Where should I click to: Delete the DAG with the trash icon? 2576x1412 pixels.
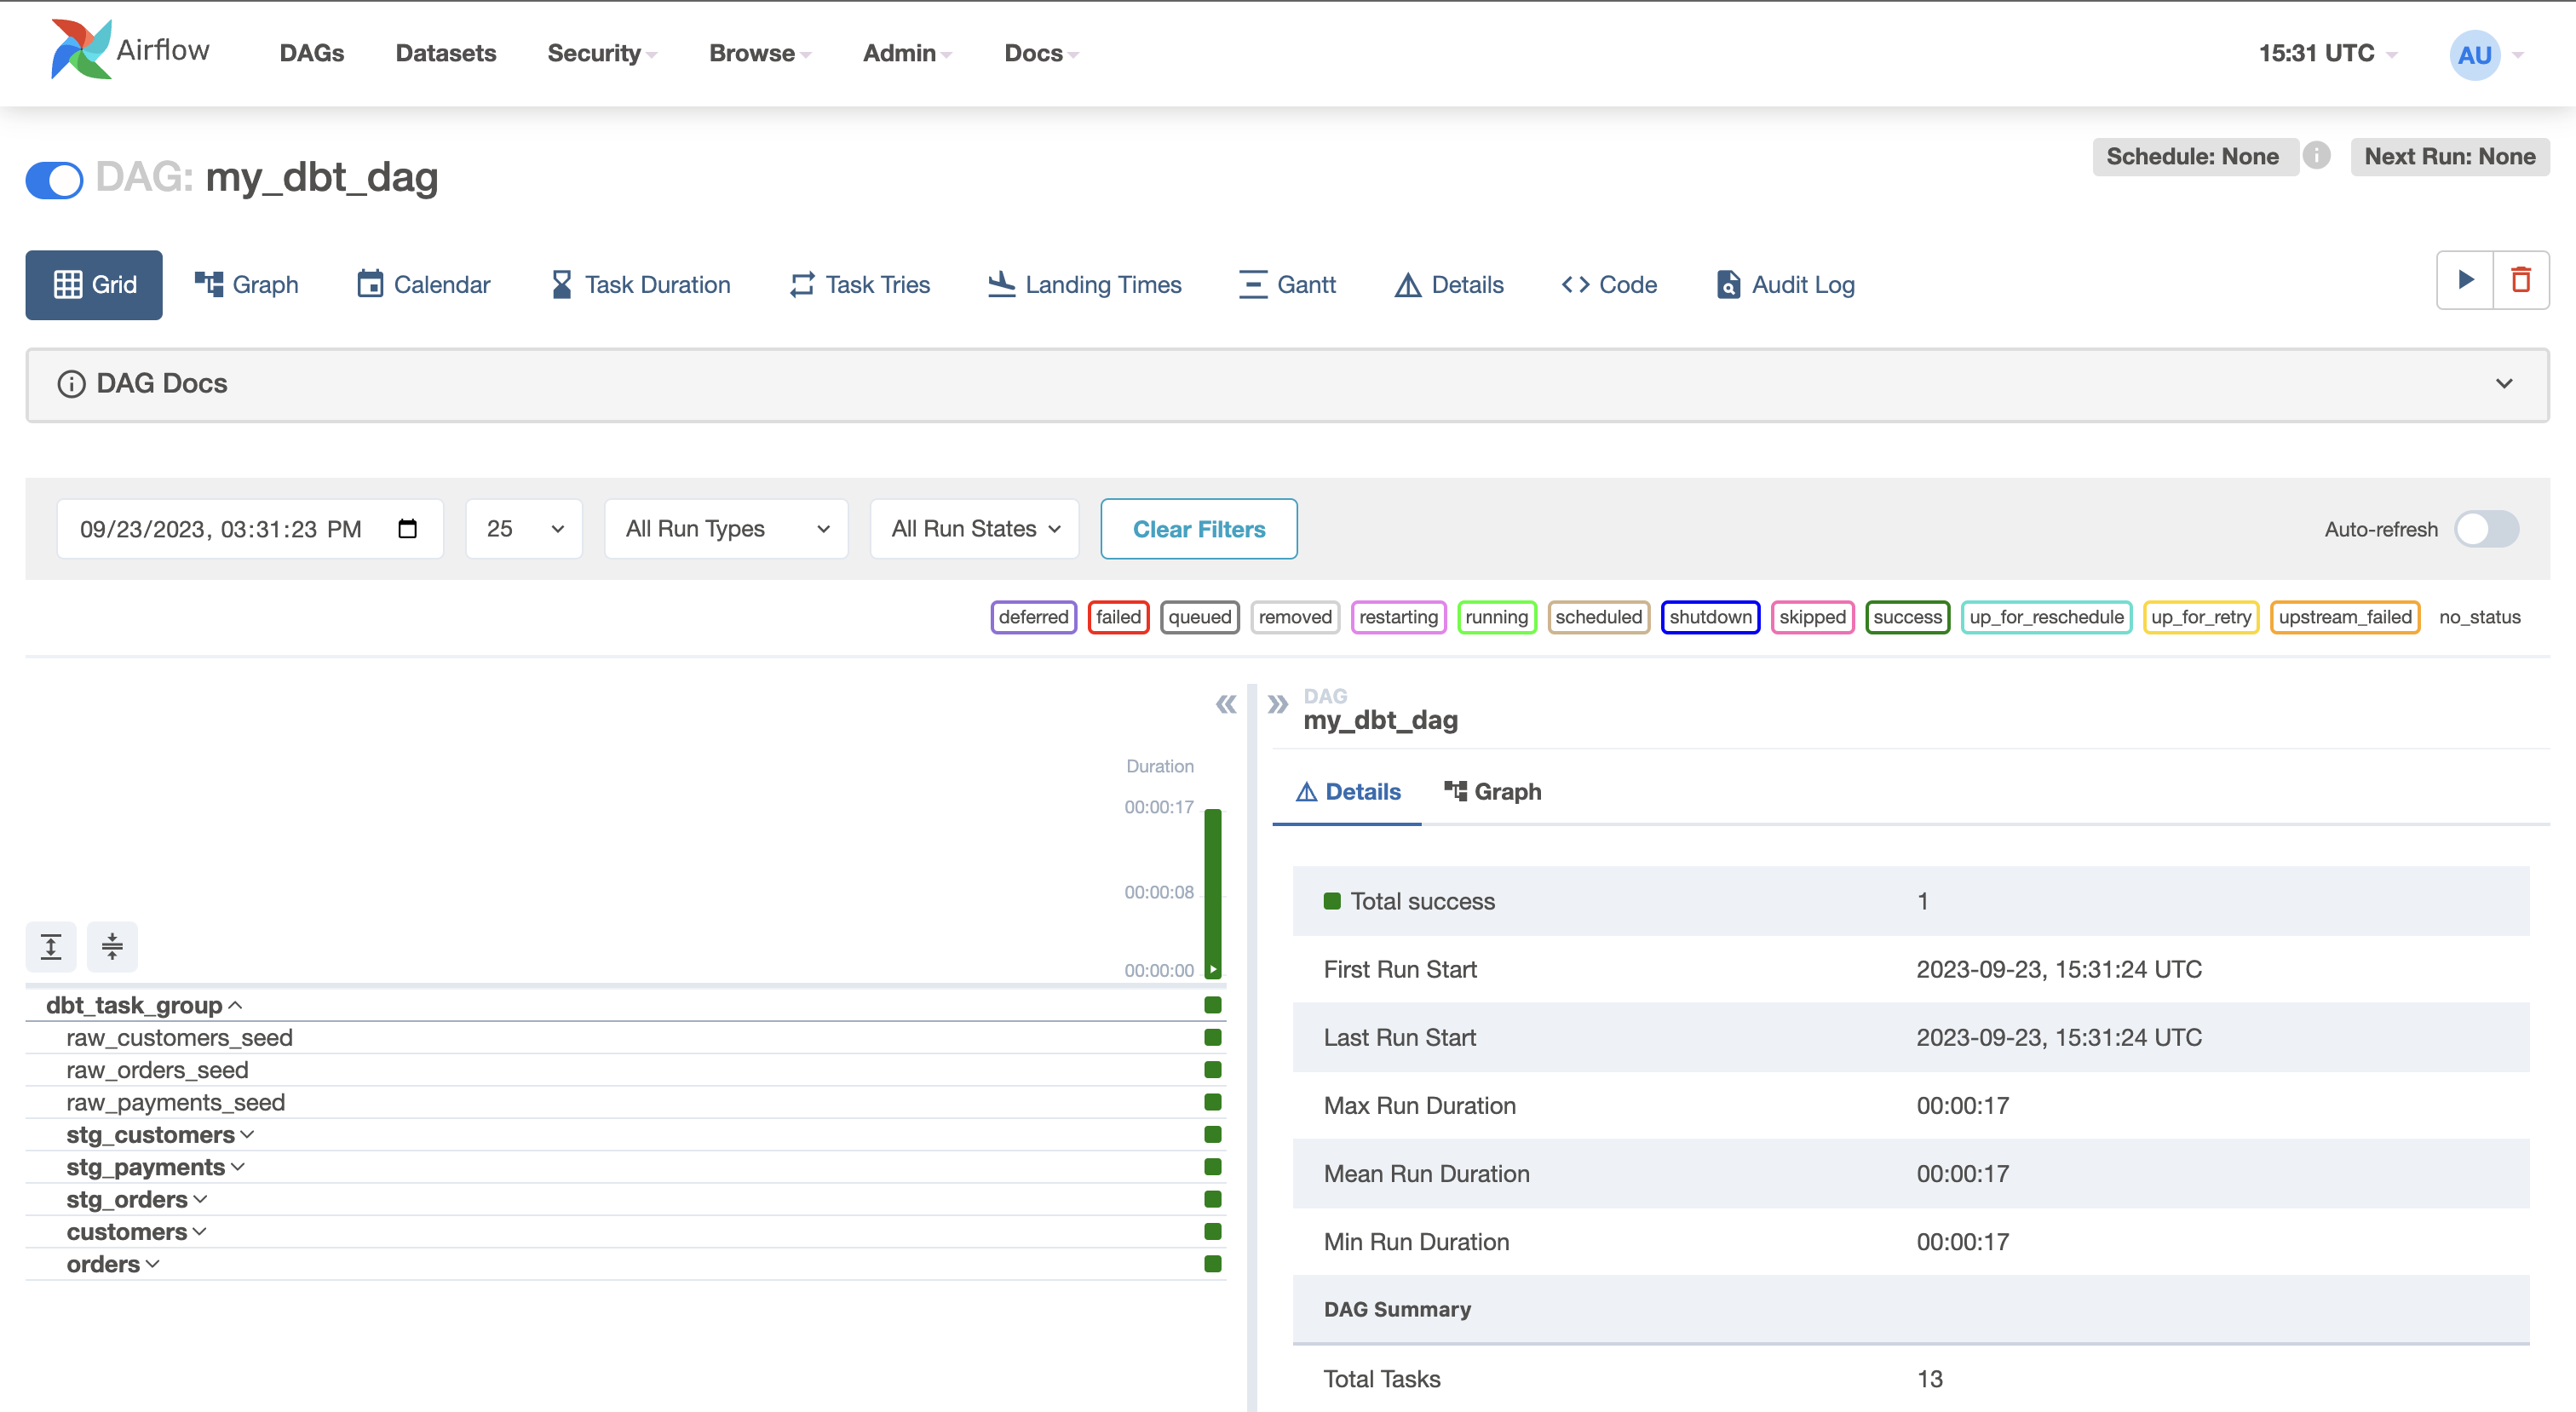point(2521,280)
